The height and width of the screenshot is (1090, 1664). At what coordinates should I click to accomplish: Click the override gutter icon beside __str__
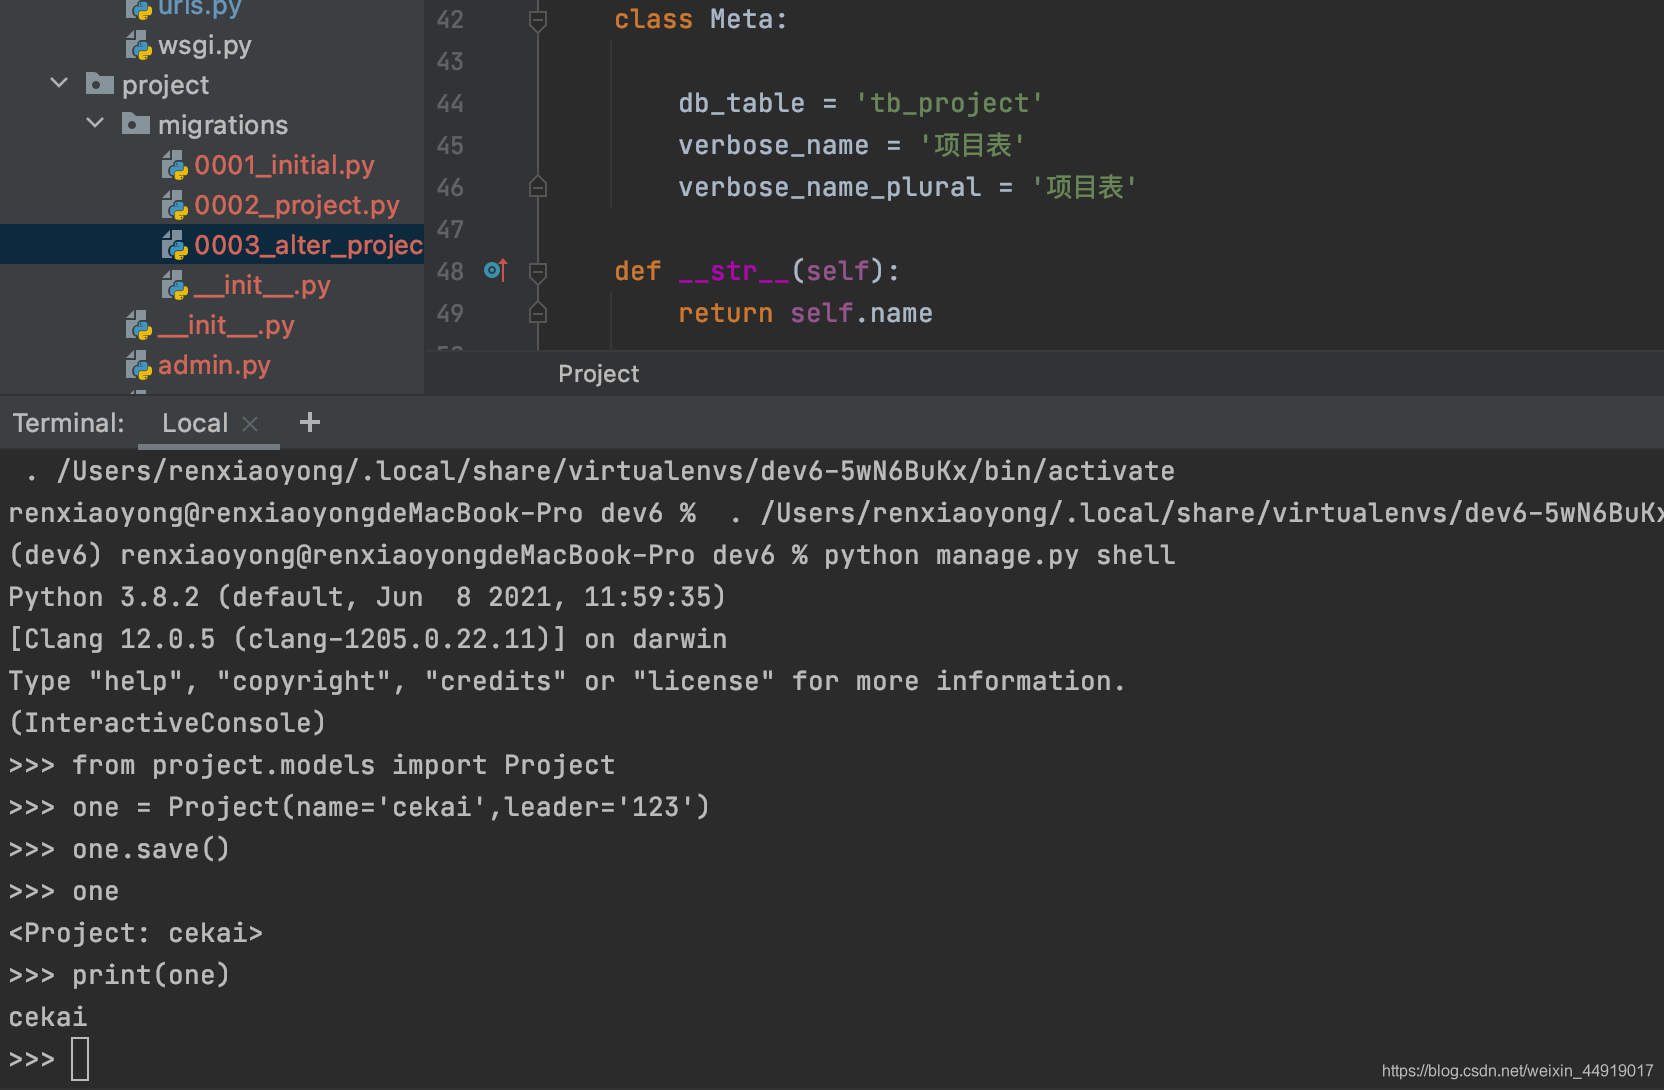pos(496,270)
